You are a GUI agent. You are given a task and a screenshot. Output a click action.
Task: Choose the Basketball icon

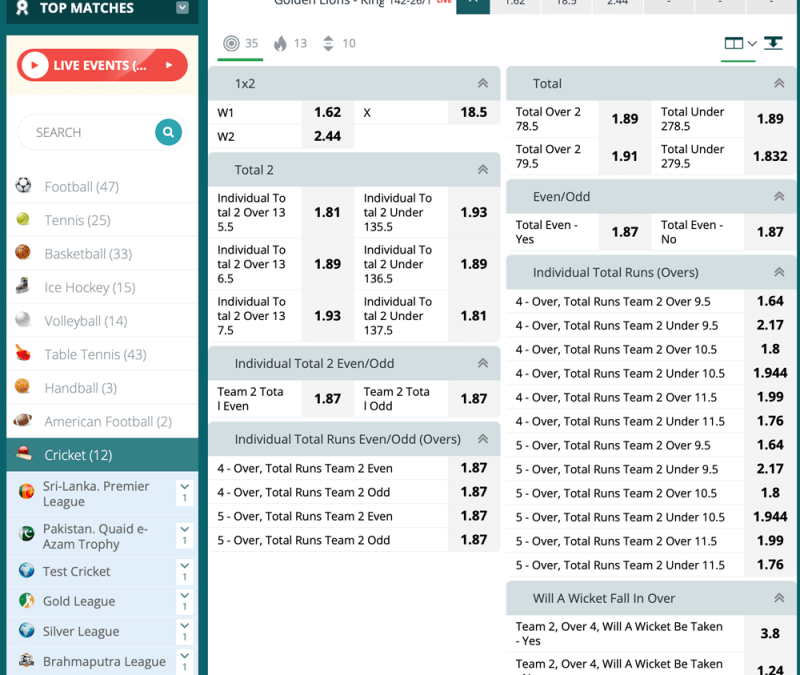click(23, 252)
